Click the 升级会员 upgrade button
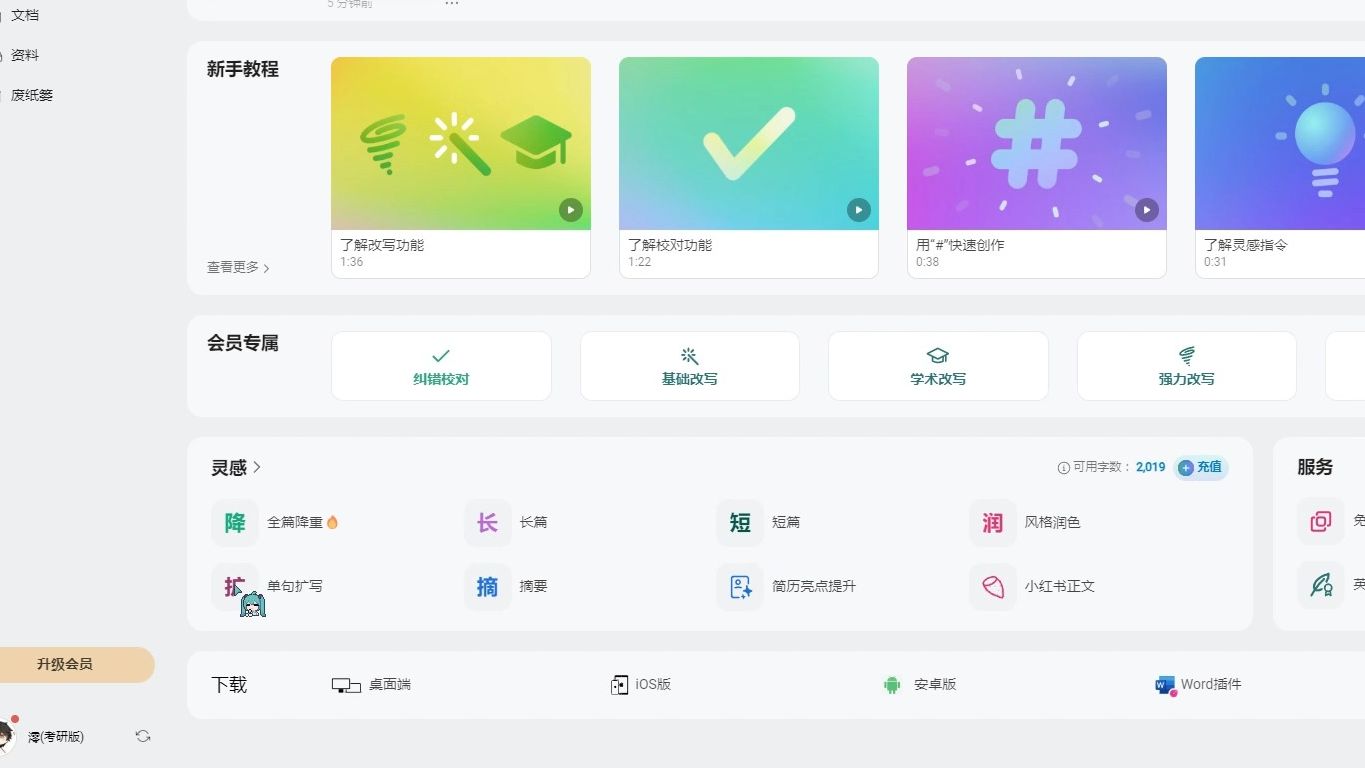 [x=63, y=664]
